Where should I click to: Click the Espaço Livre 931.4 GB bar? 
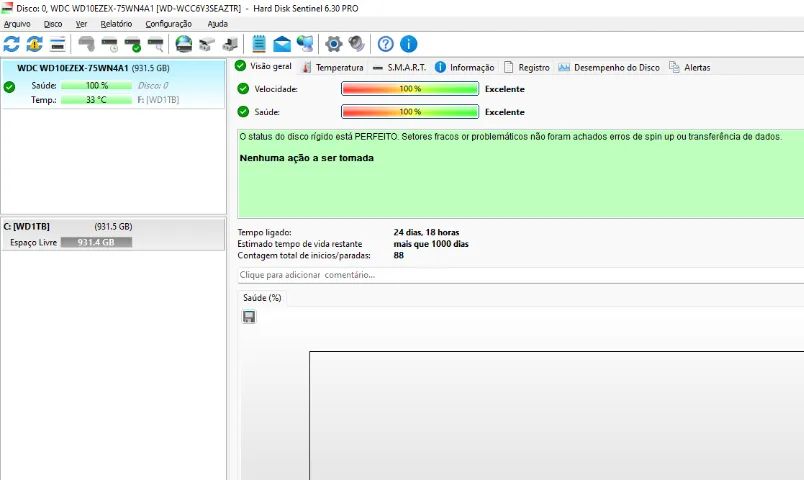click(96, 242)
